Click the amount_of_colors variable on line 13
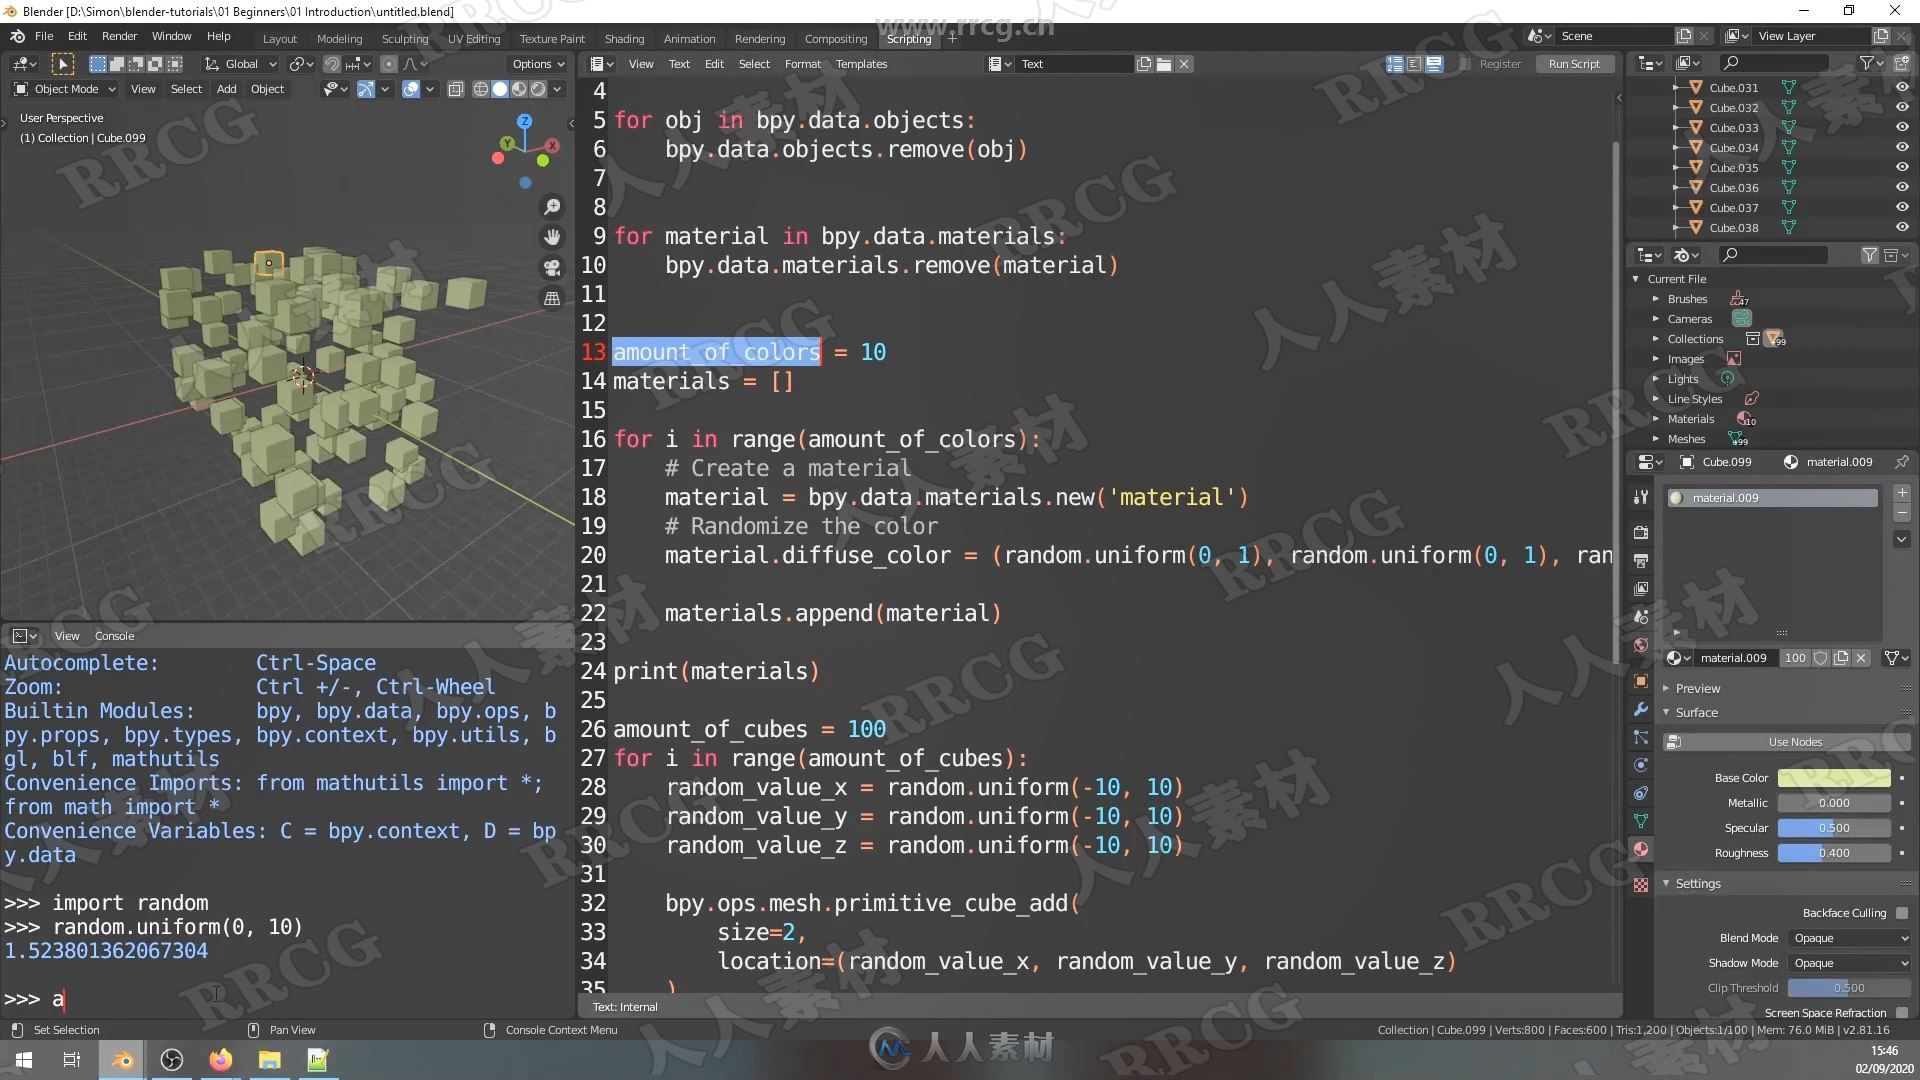 point(716,351)
